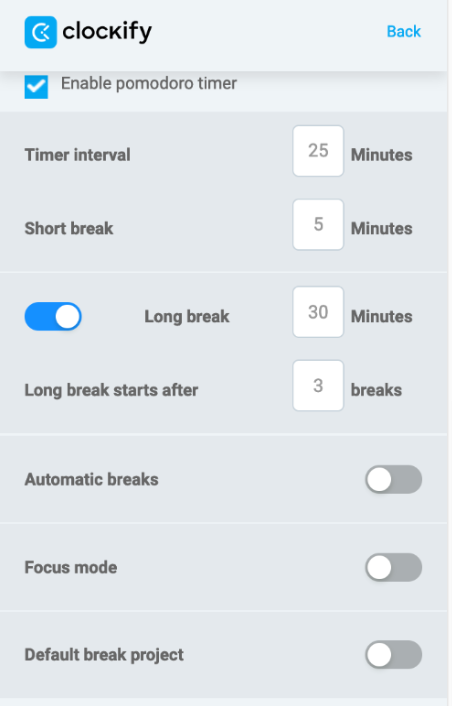Viewport: 452px width, 706px height.
Task: Click the Short break label
Action: click(x=69, y=228)
